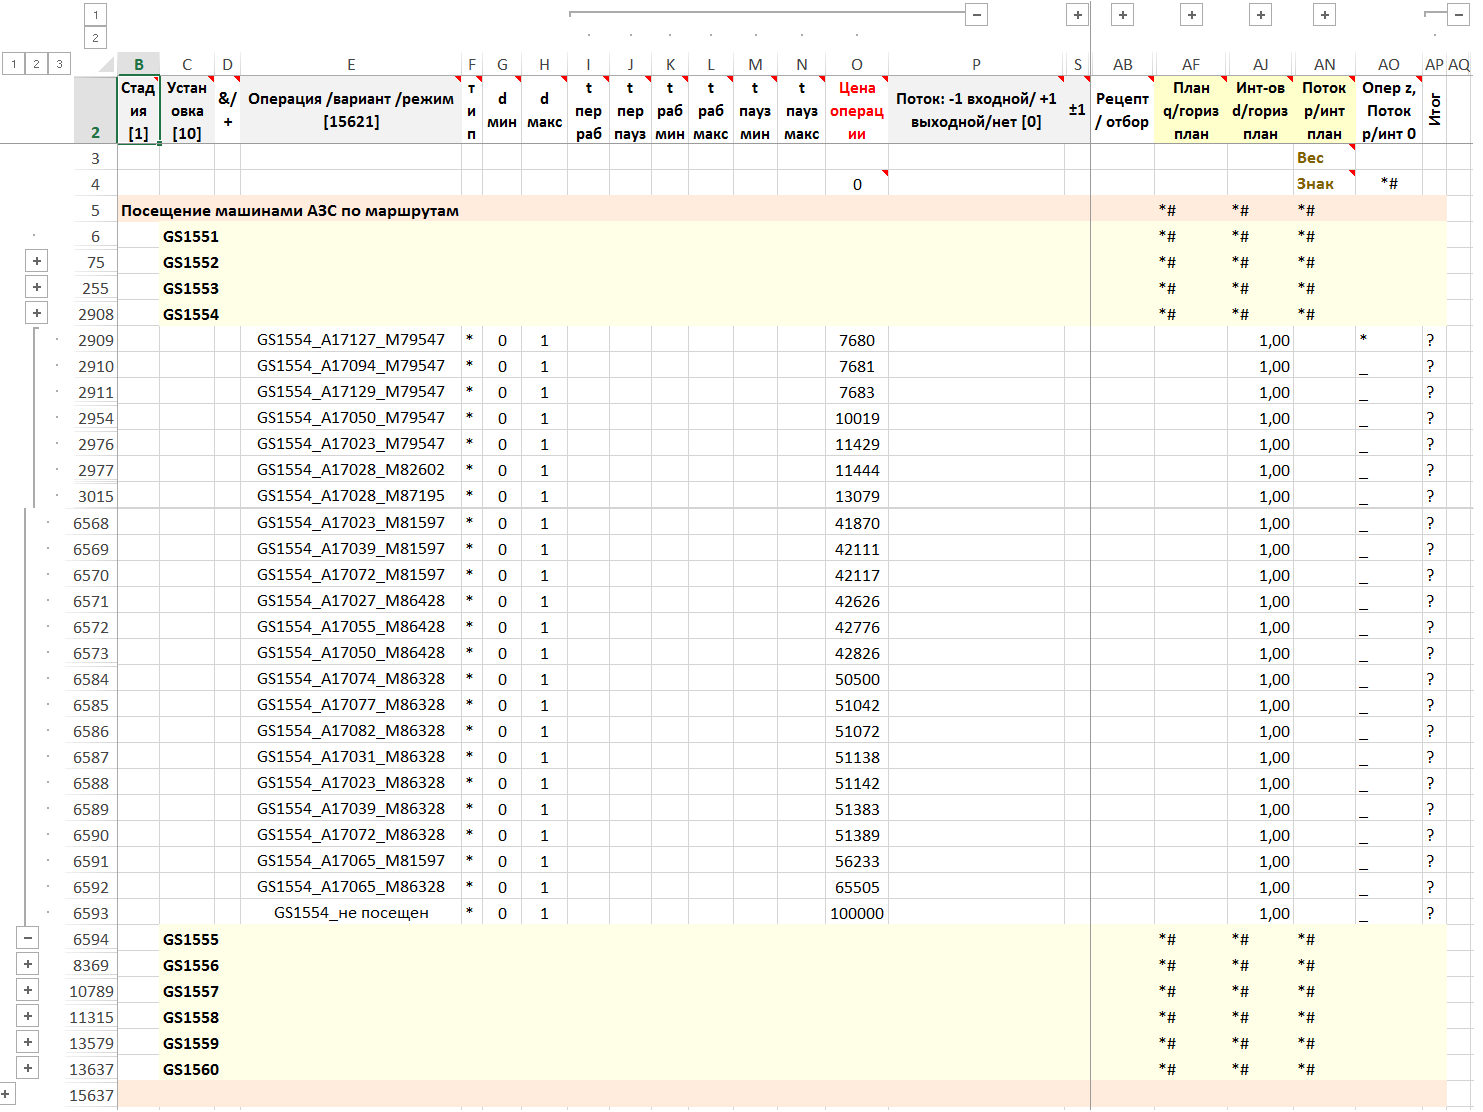Click row outline level 3 button

tap(59, 64)
